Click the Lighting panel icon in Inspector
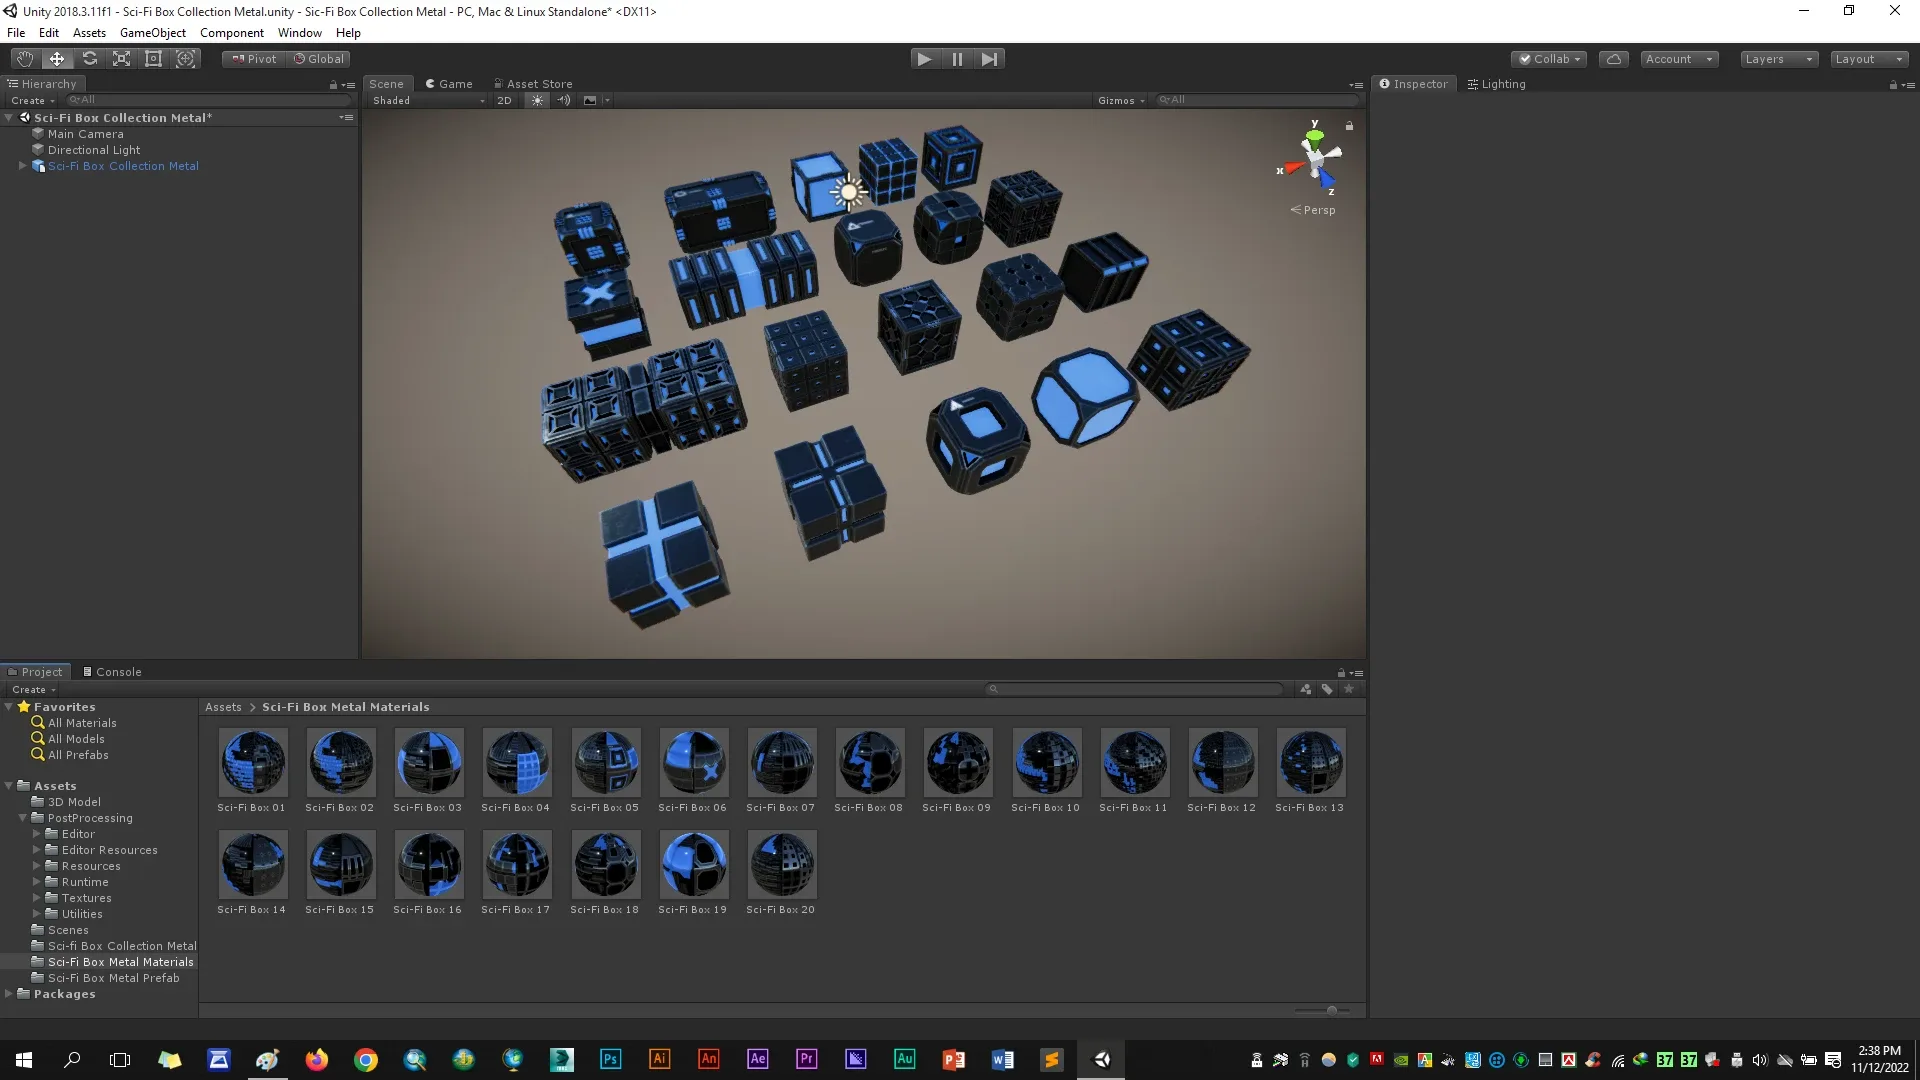Viewport: 1920px width, 1080px height. click(1472, 83)
